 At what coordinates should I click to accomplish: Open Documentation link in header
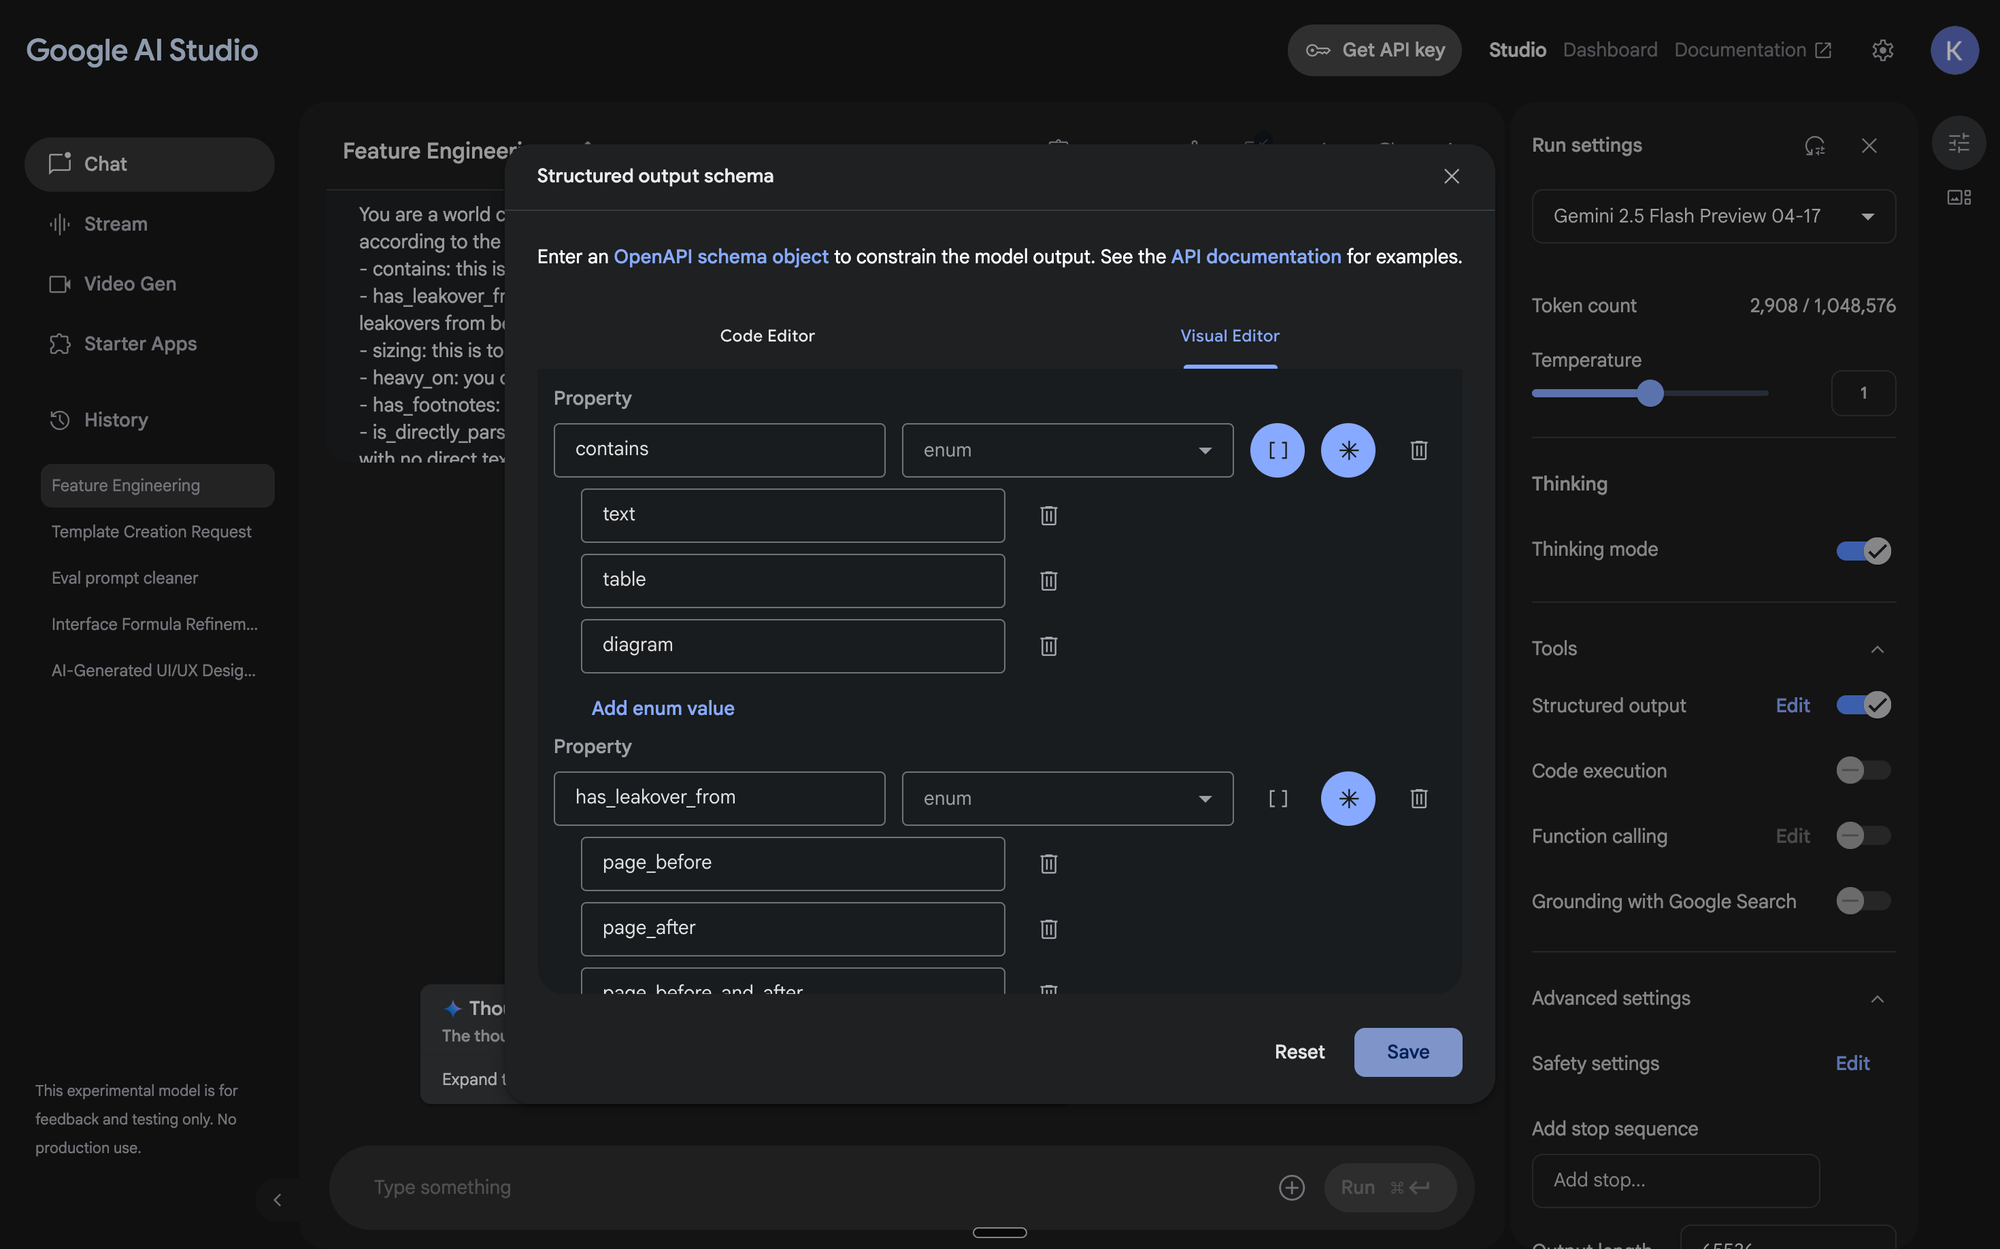(x=1752, y=50)
